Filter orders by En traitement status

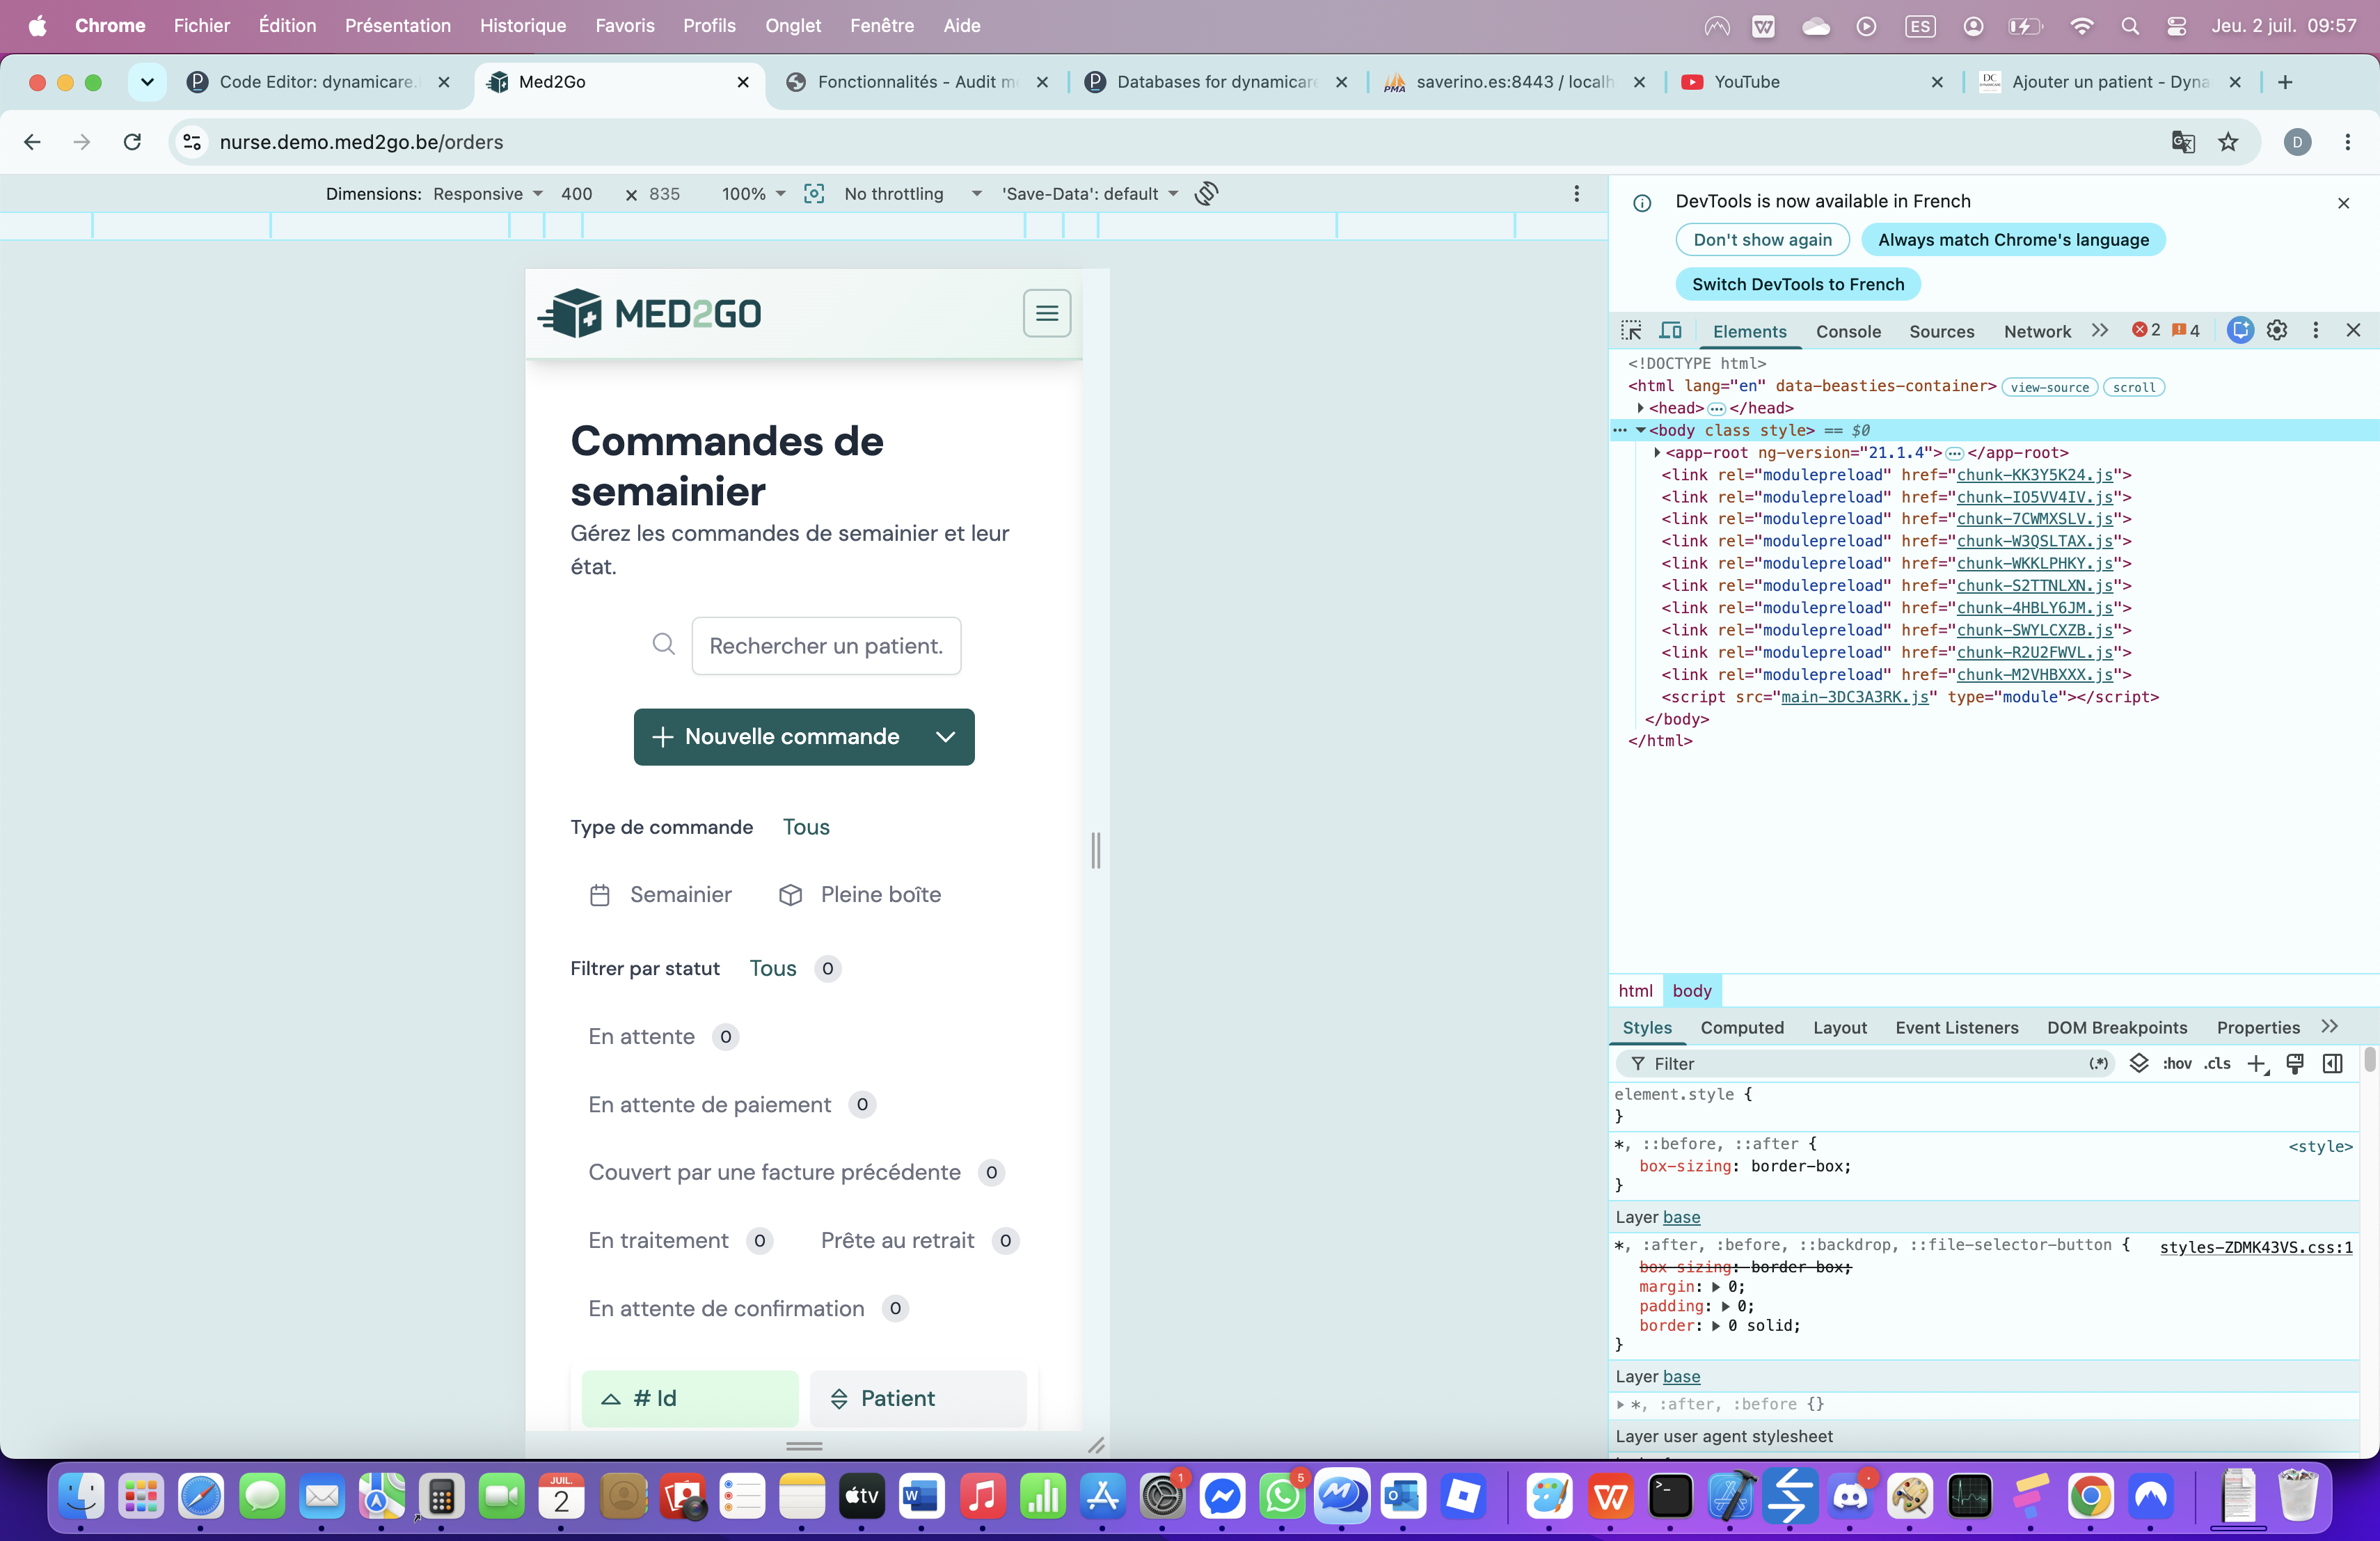point(680,1241)
